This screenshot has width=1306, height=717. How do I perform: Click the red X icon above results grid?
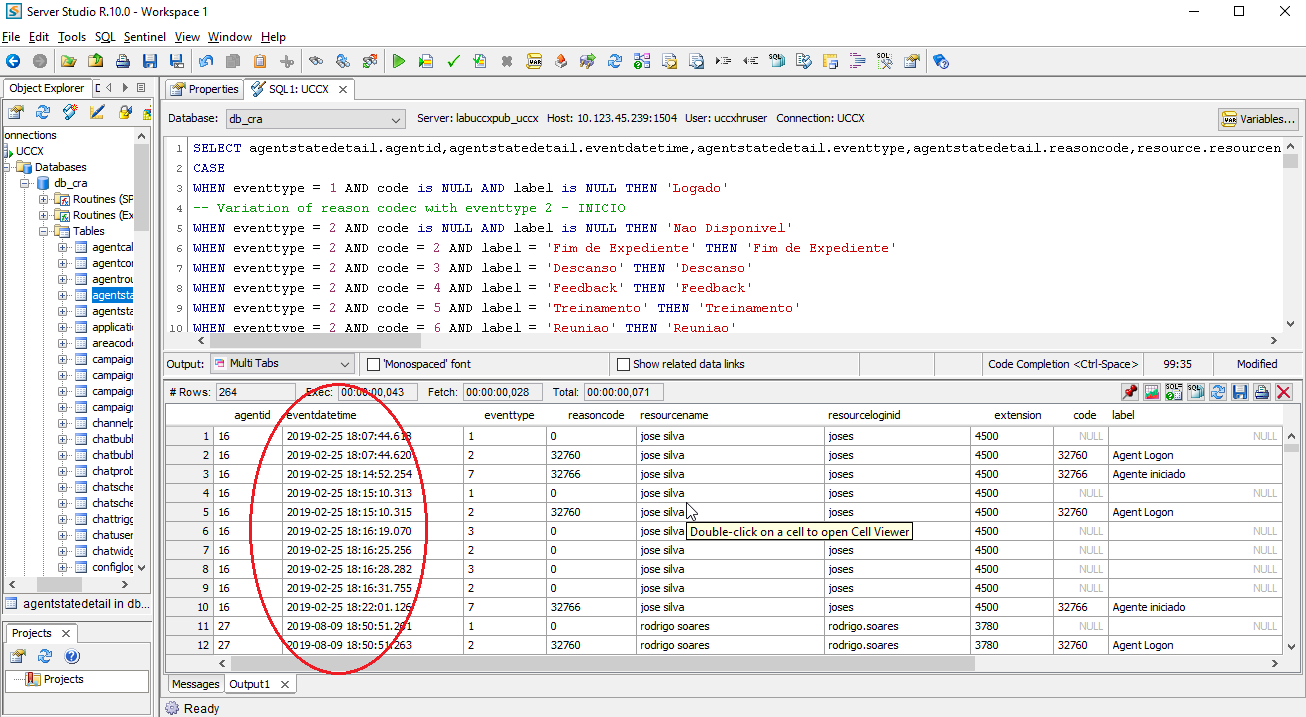[1284, 392]
